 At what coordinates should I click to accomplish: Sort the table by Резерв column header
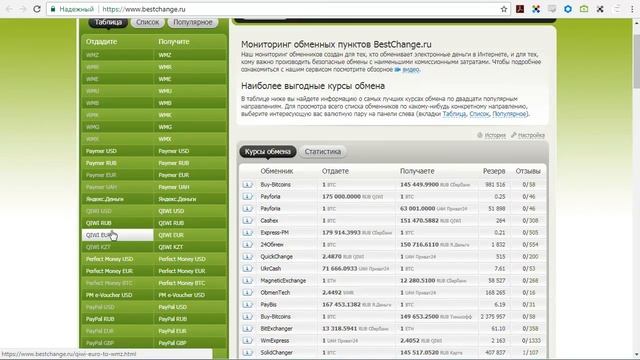click(494, 171)
